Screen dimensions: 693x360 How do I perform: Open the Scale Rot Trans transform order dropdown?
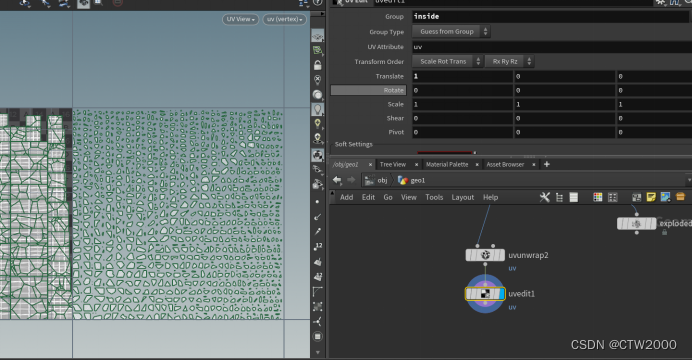click(447, 61)
